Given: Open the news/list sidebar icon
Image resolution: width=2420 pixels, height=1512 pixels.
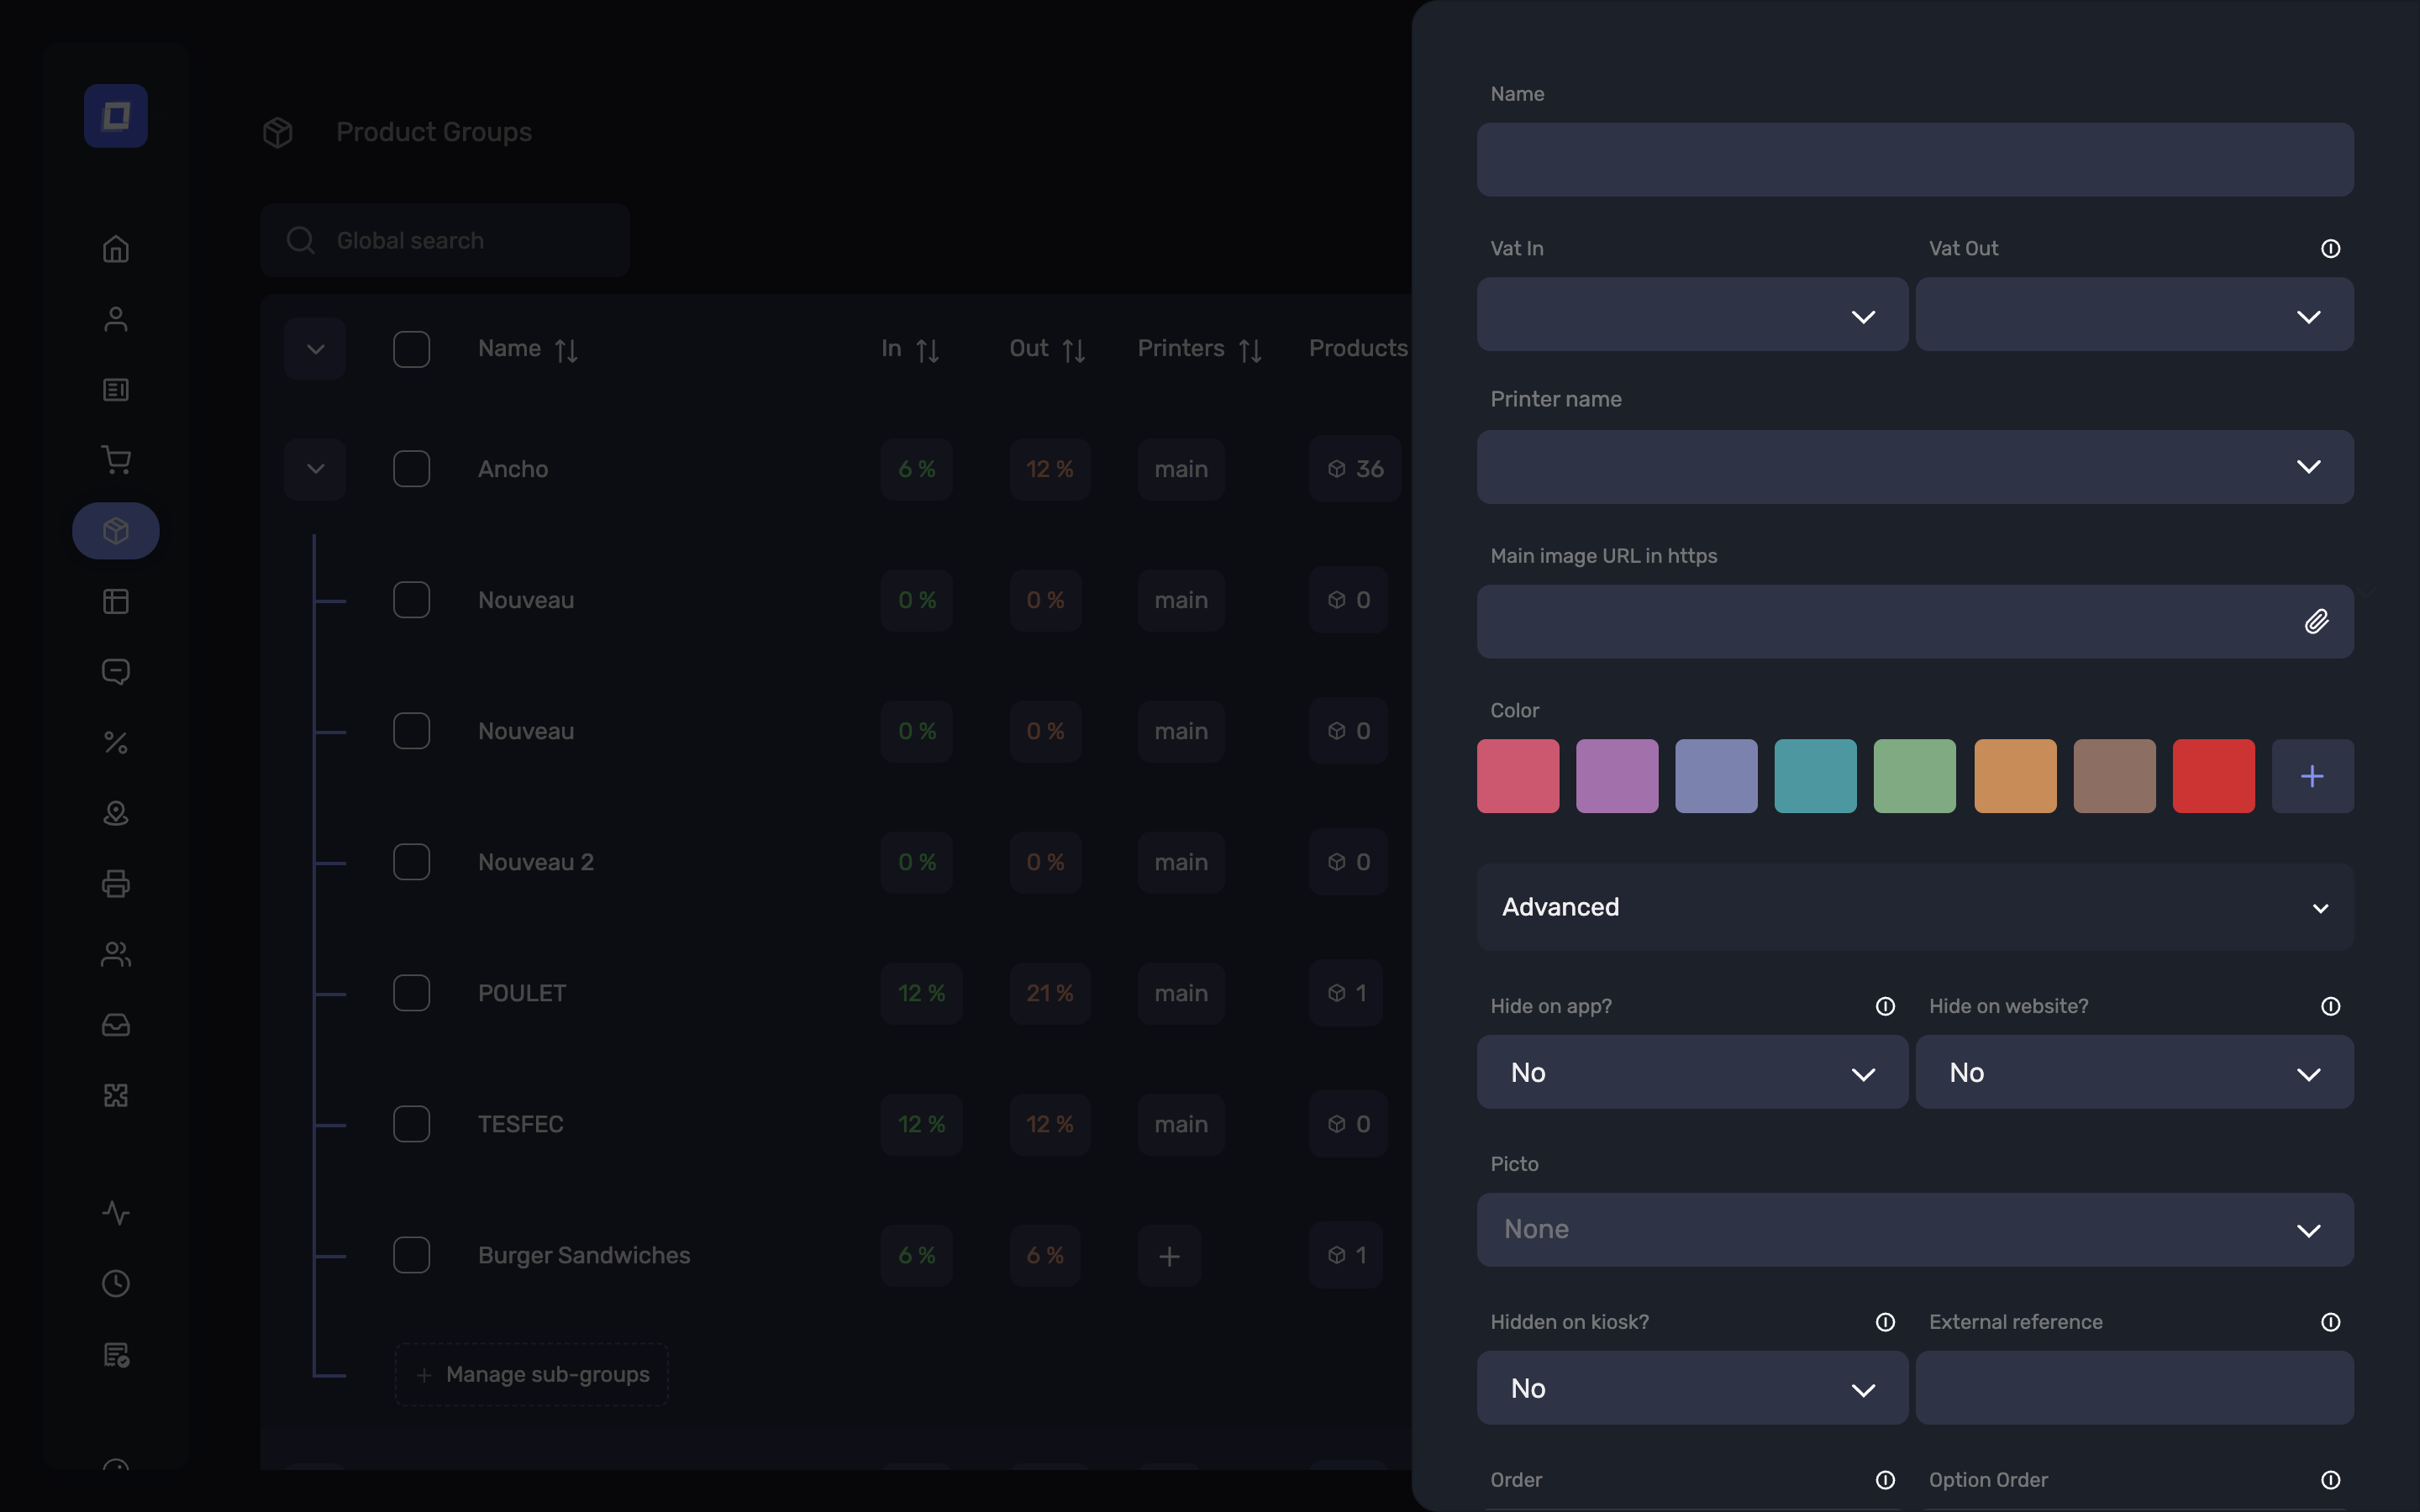Looking at the screenshot, I should 116,390.
